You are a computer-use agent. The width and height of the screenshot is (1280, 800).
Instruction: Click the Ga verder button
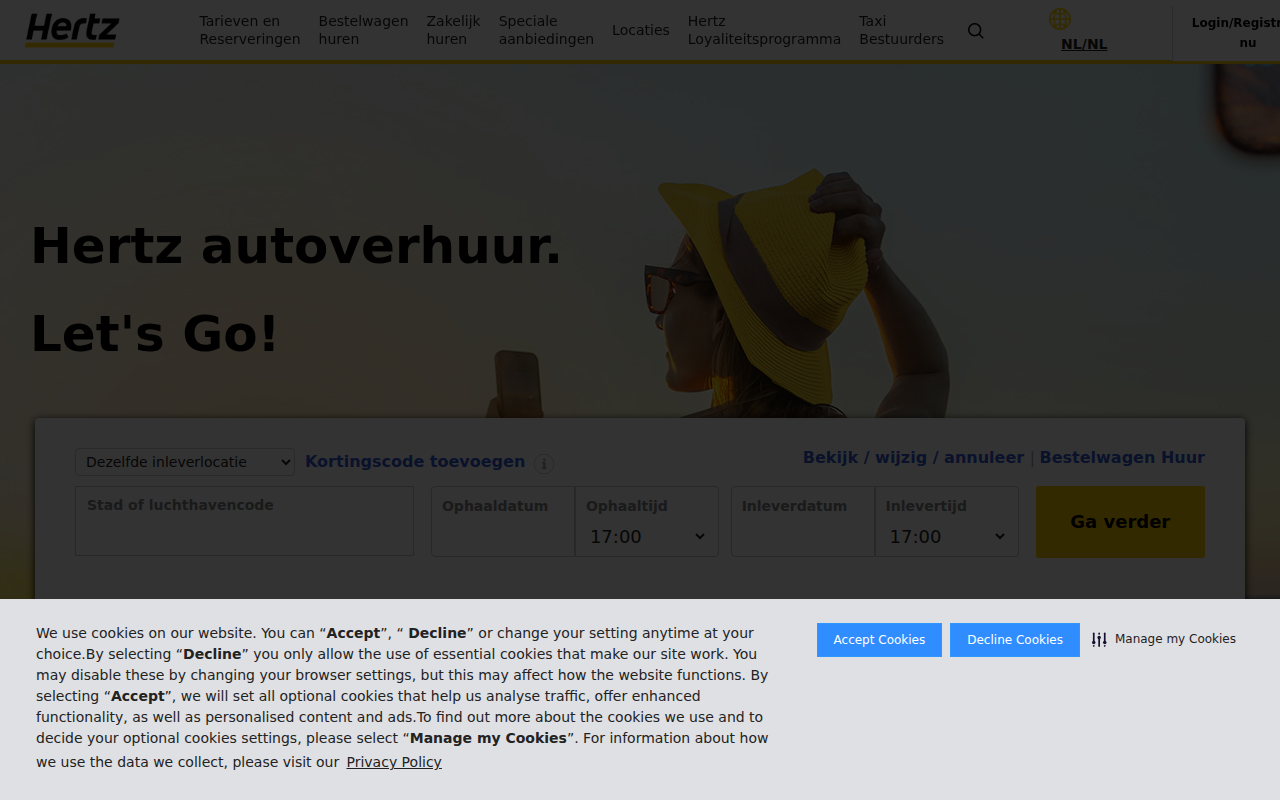1120,521
